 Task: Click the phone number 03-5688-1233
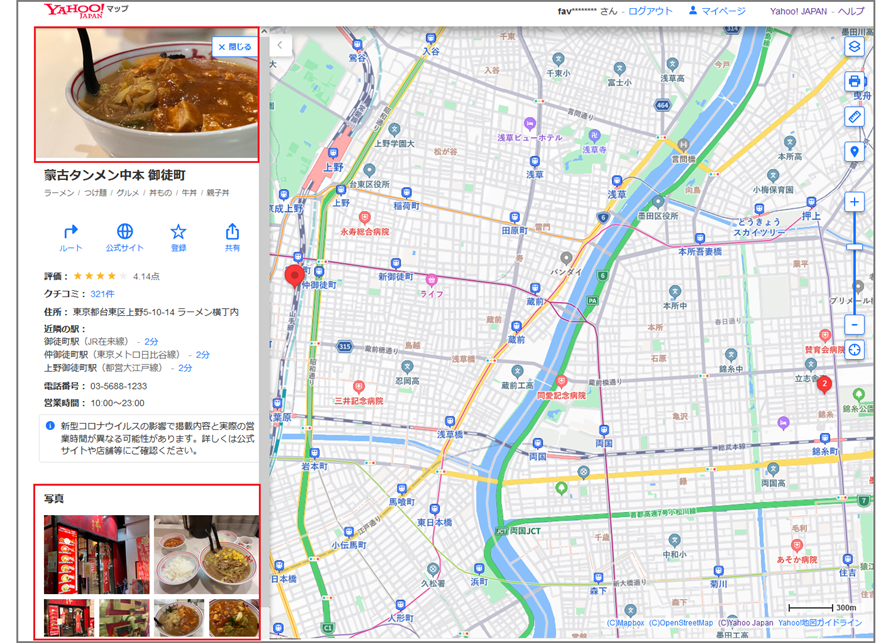coord(119,386)
